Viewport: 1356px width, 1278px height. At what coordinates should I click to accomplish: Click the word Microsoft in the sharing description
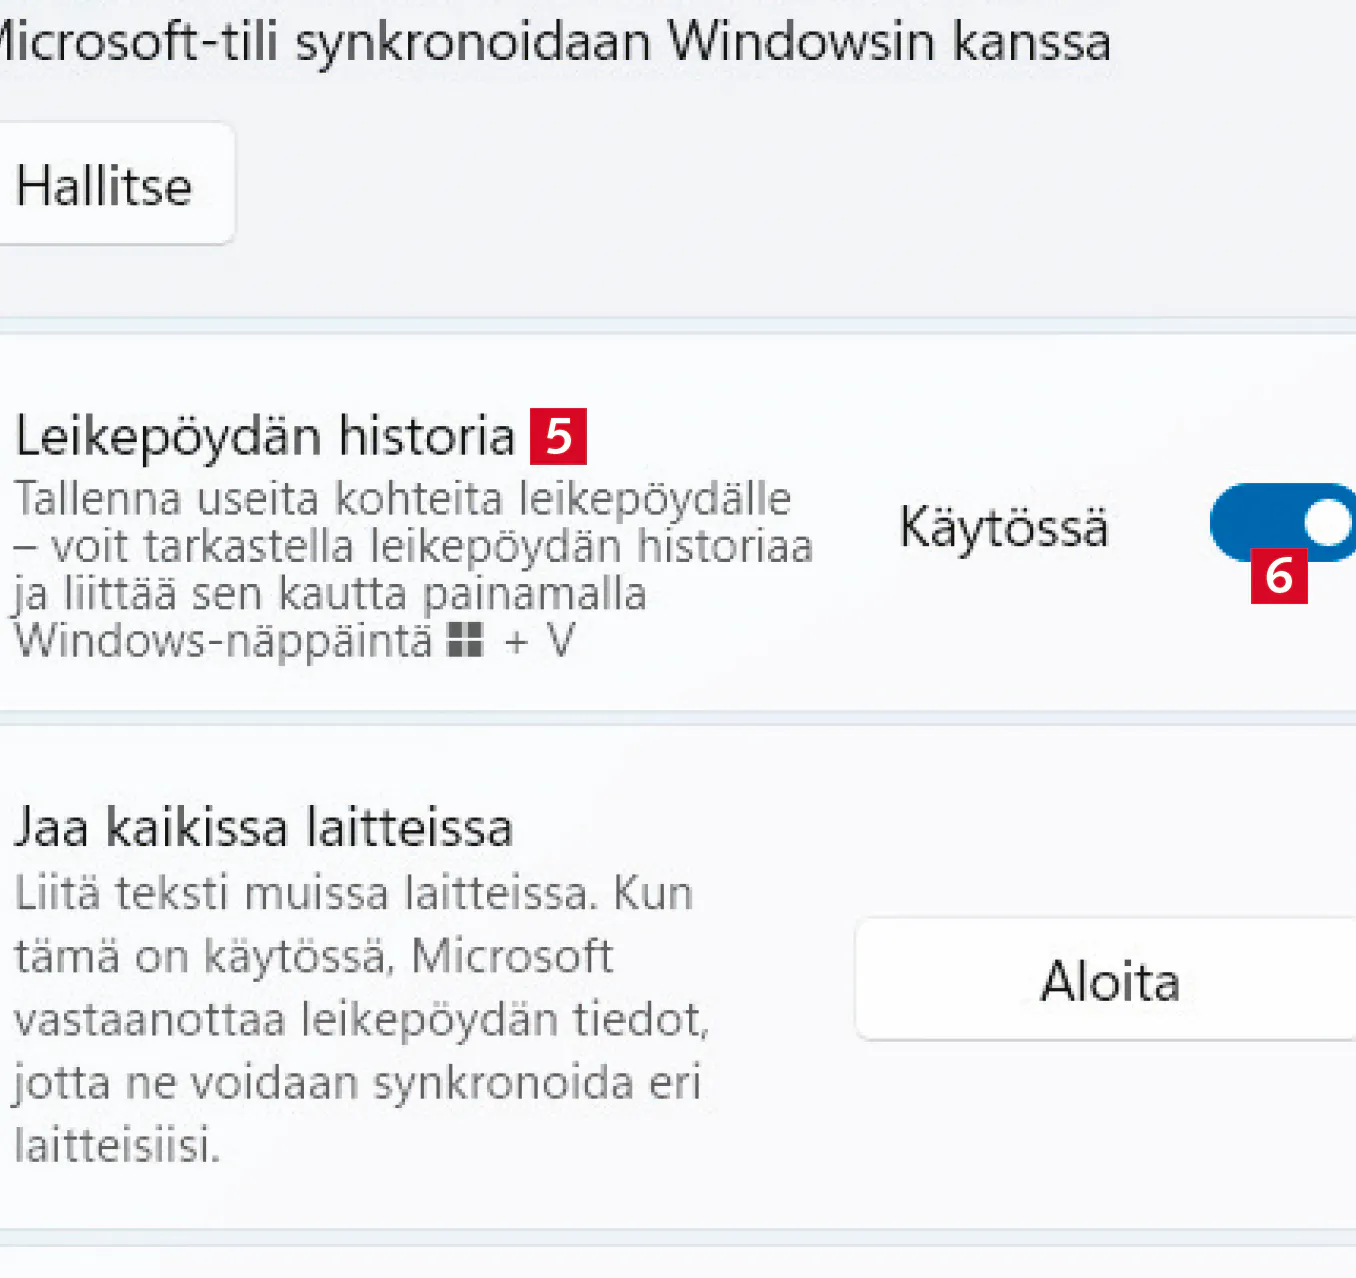[512, 956]
